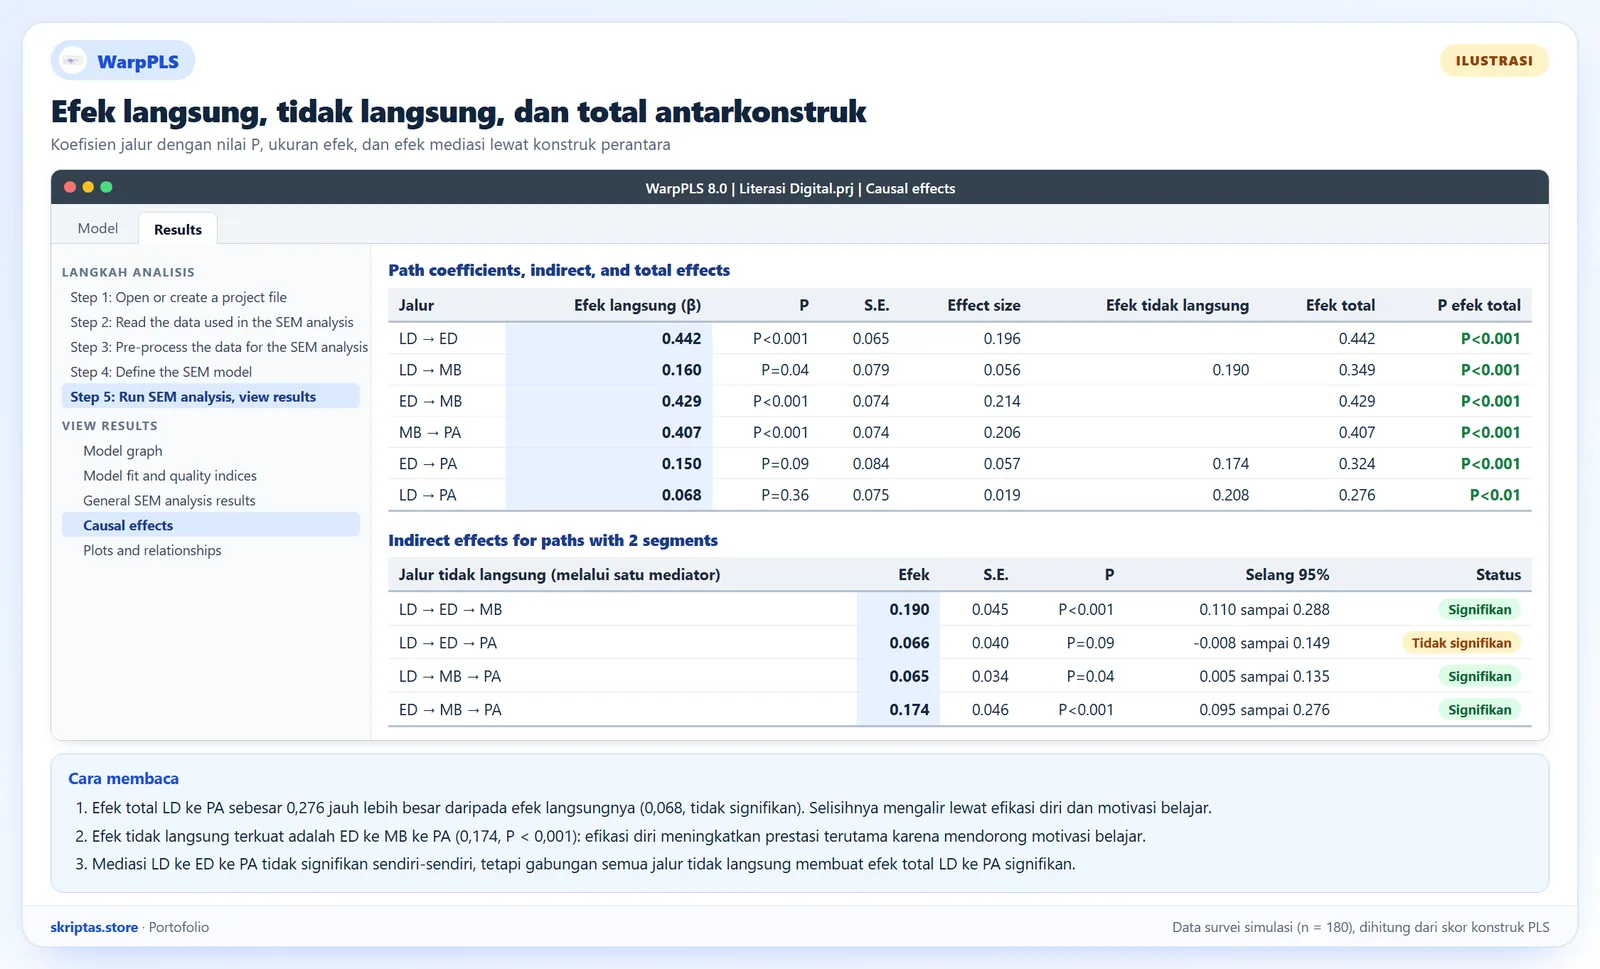Open Step 4: Define the SEM model
1600x969 pixels.
(161, 372)
